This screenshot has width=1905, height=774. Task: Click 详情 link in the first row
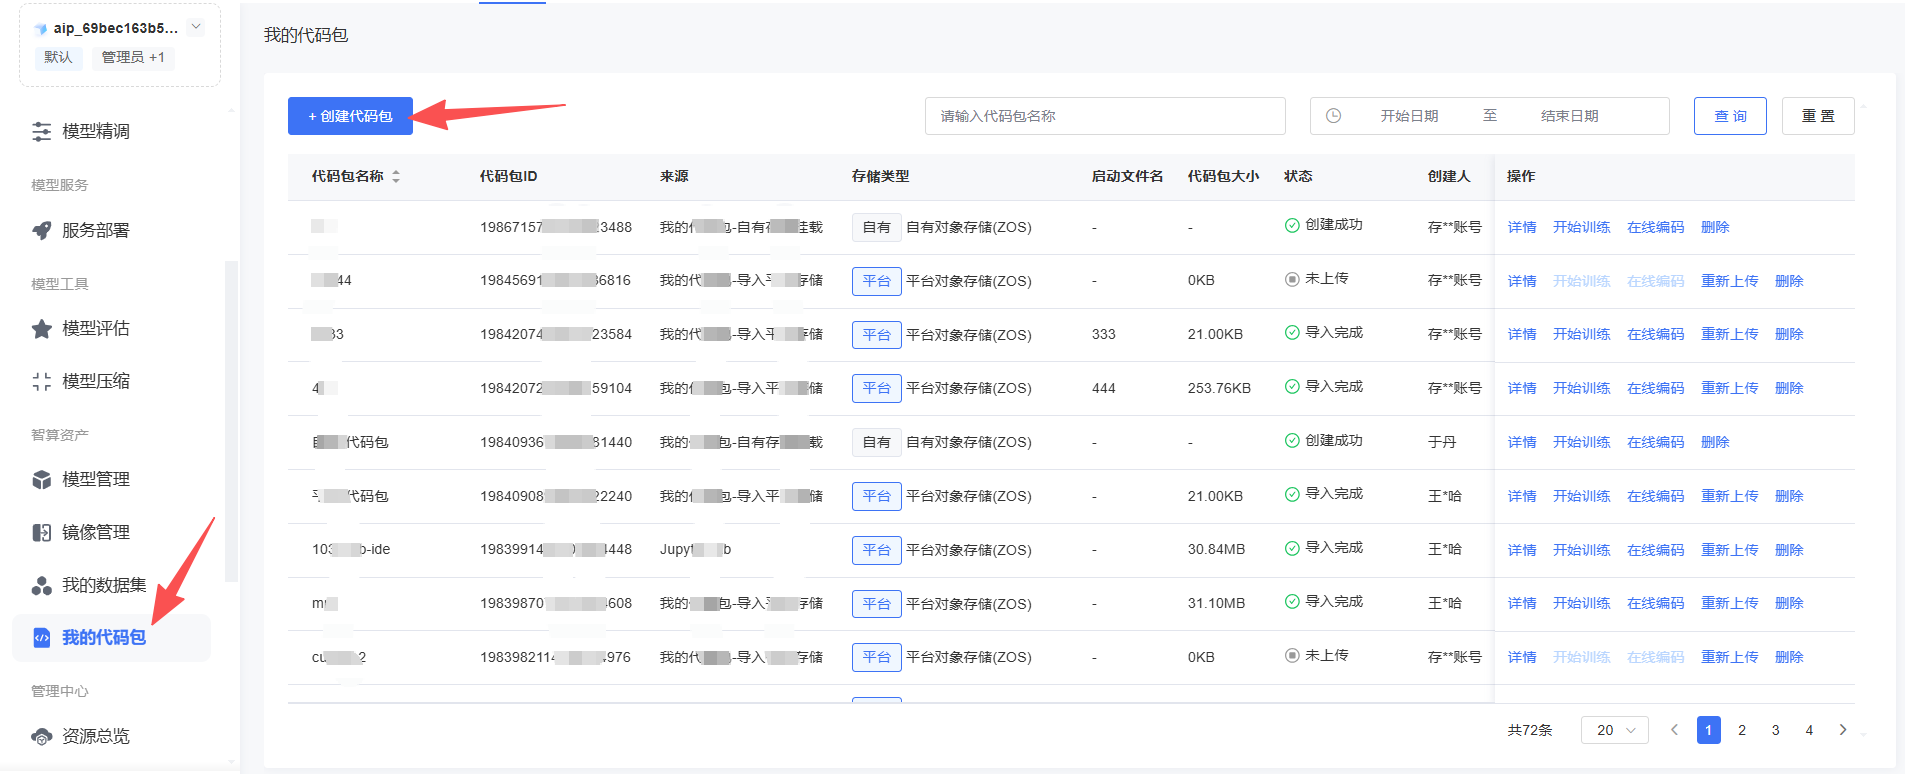(1521, 227)
